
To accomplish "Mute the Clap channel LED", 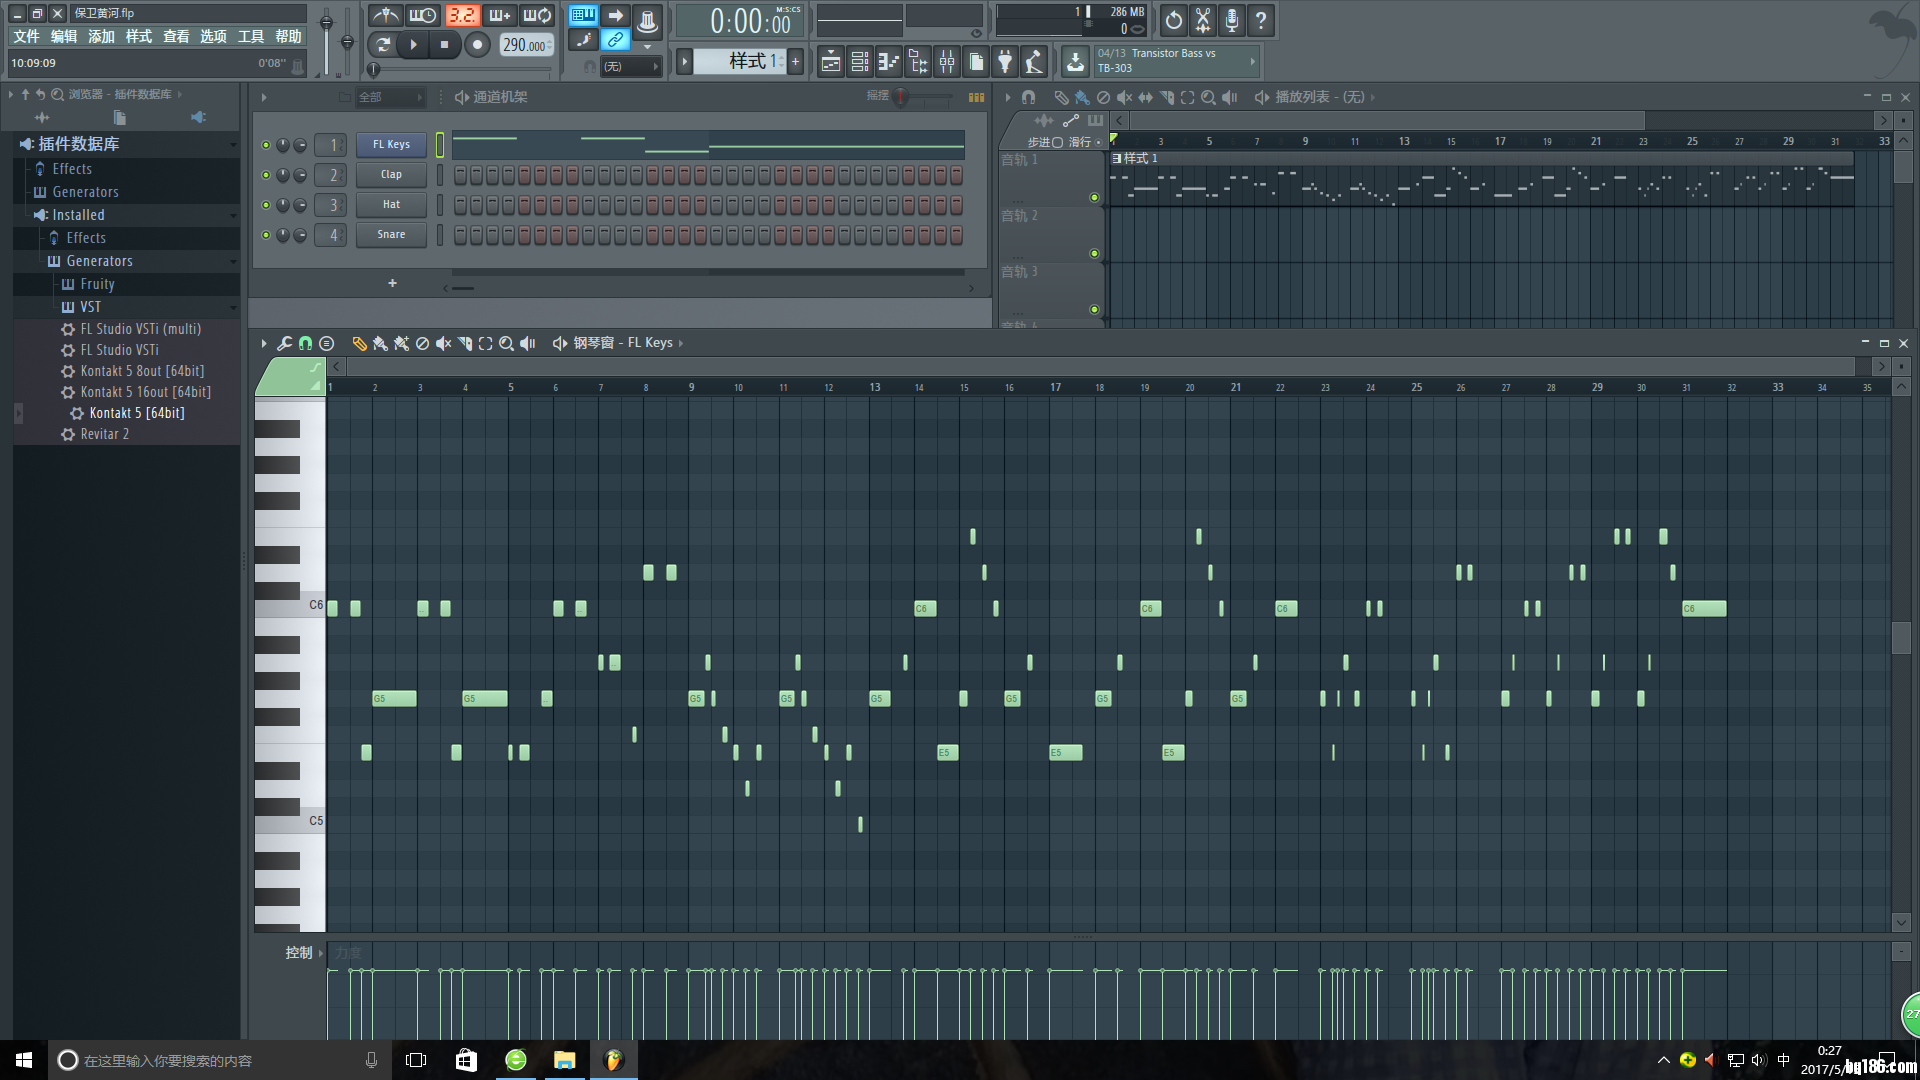I will (x=266, y=175).
